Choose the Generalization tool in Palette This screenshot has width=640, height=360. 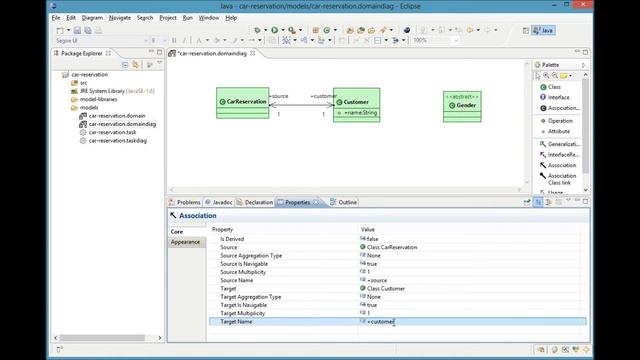[x=559, y=144]
